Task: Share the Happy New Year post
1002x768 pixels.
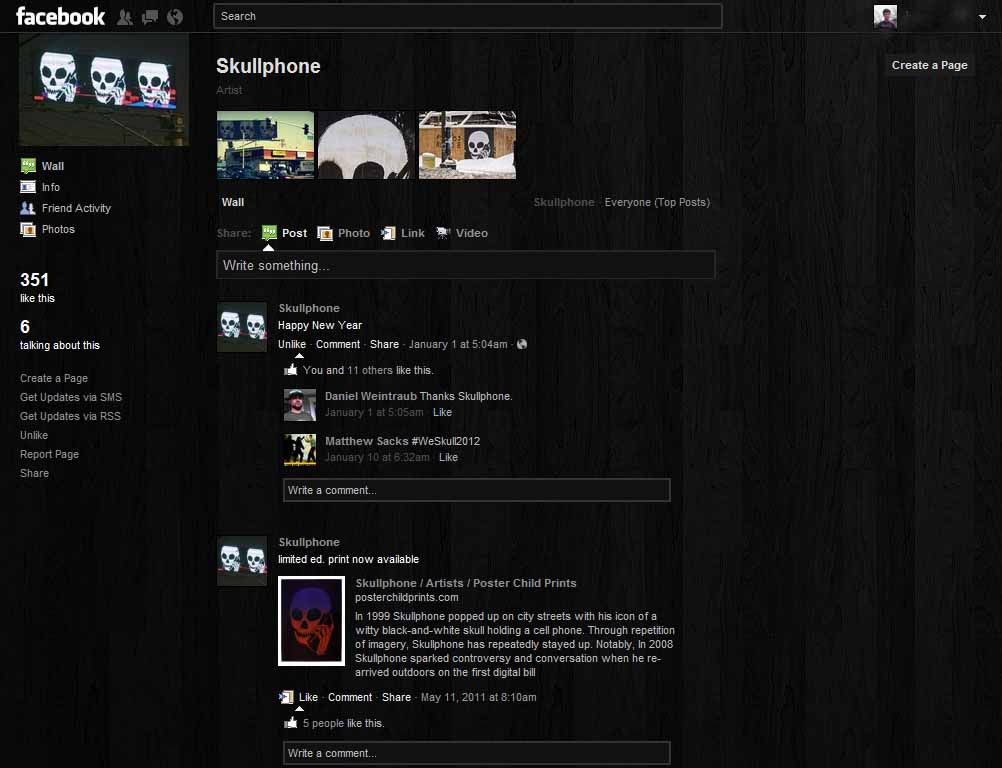Action: (384, 344)
